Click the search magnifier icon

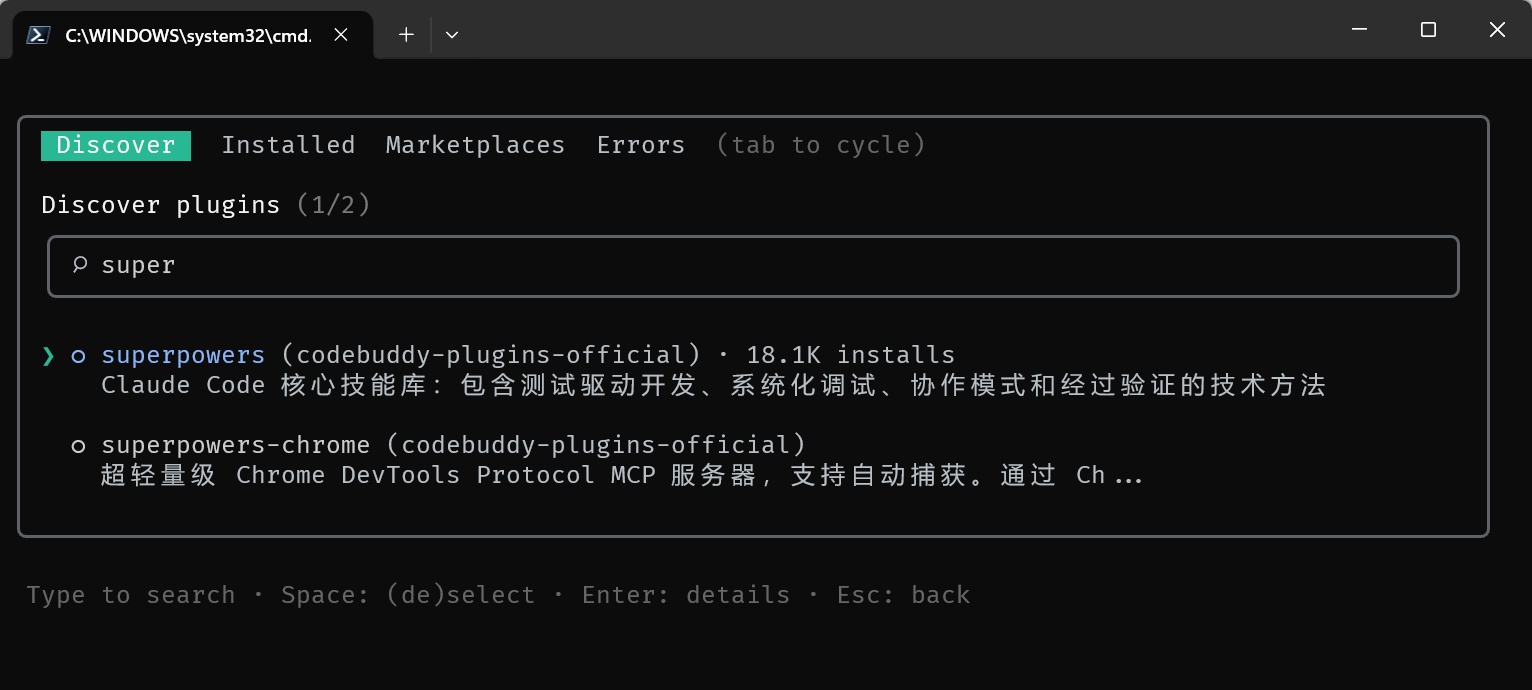[x=80, y=265]
